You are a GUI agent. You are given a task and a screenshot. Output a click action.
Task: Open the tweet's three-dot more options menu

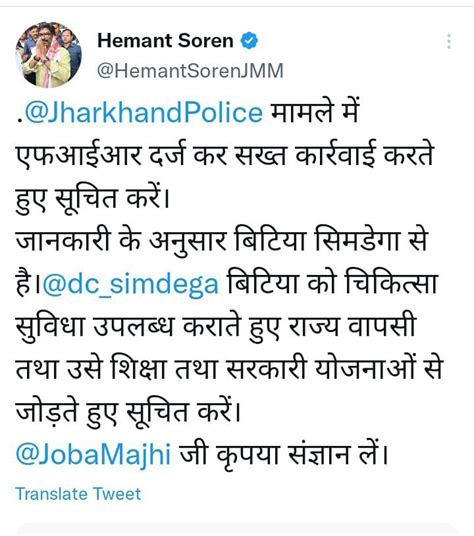click(449, 41)
